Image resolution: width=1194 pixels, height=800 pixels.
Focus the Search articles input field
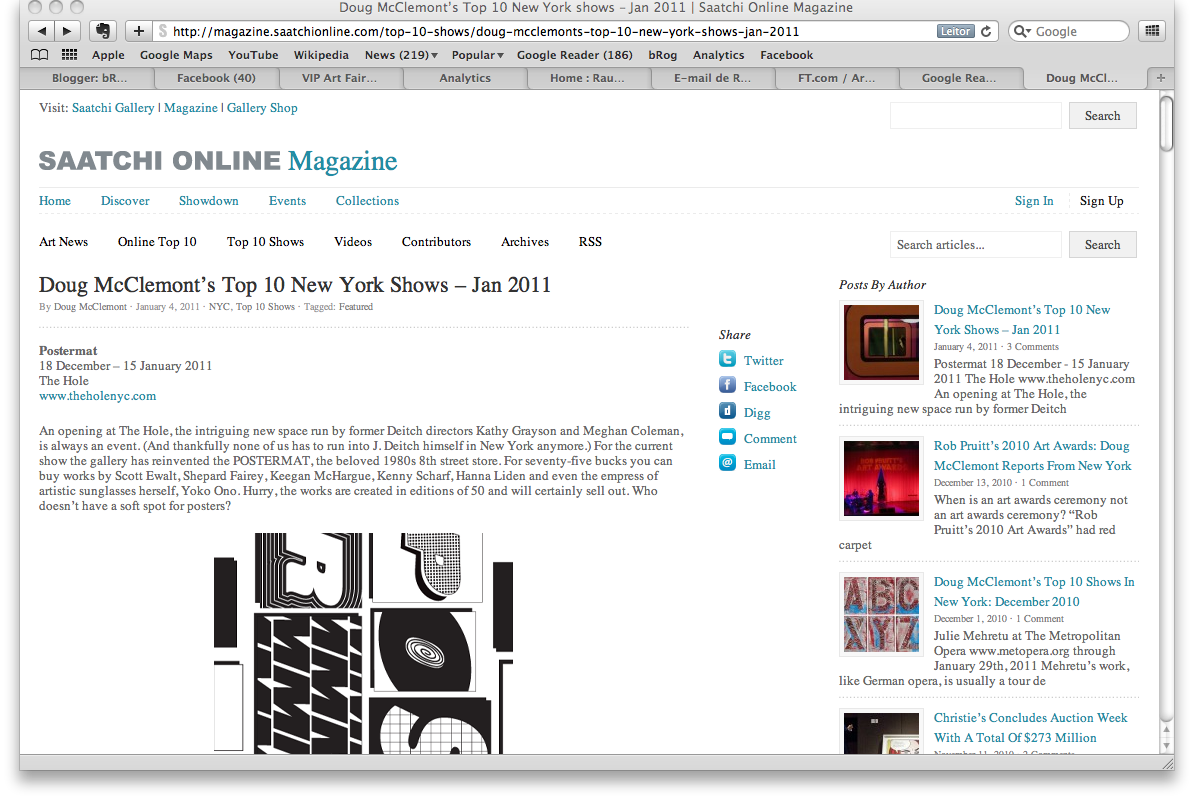[975, 244]
